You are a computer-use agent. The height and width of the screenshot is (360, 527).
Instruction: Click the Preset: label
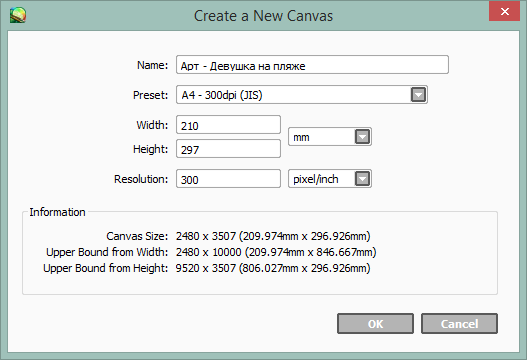150,95
